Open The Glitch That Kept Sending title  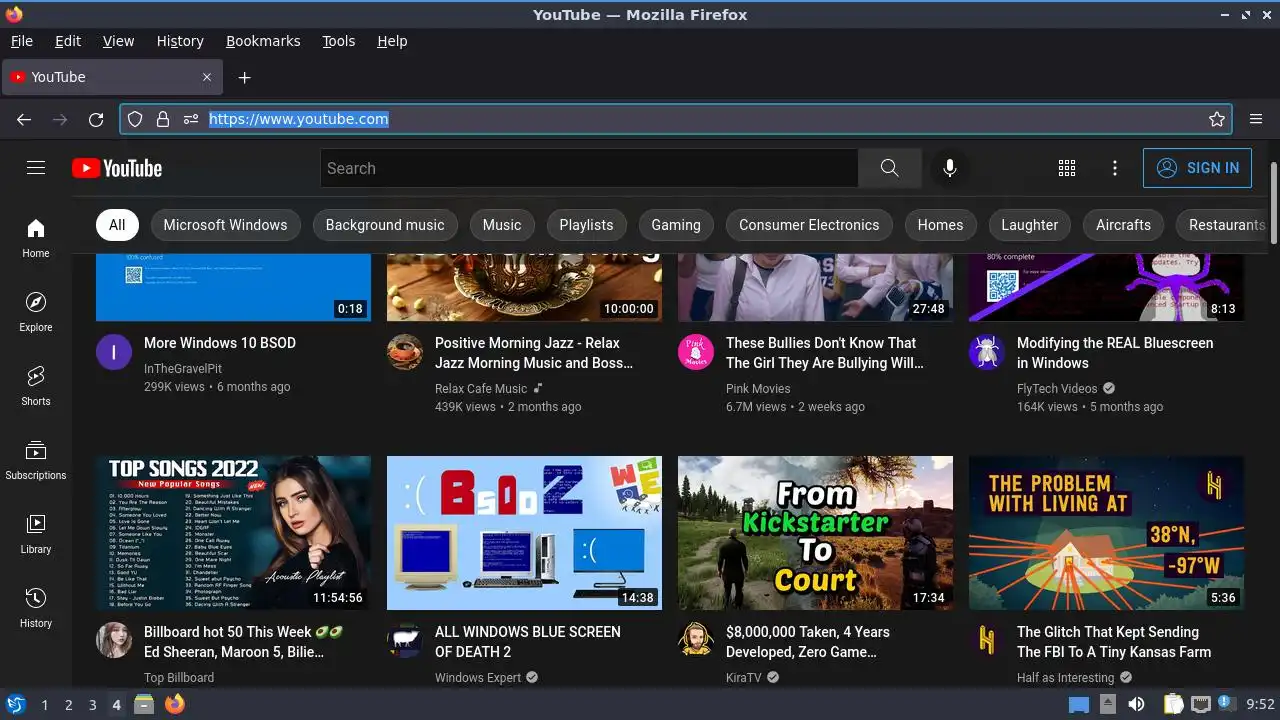pos(1114,642)
